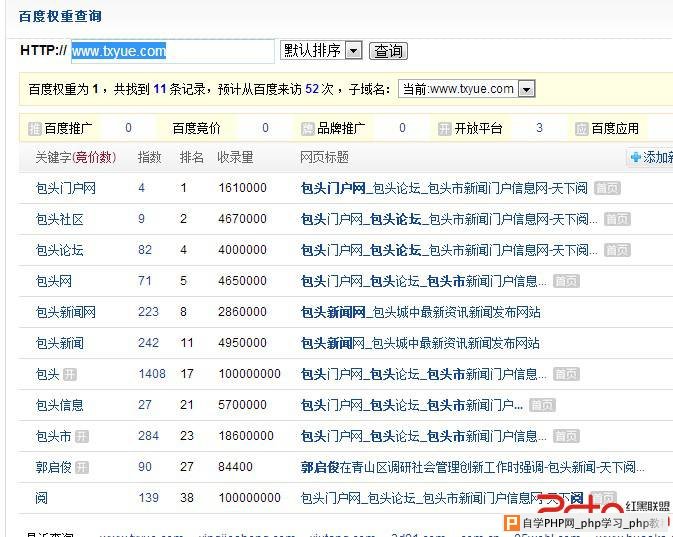Click 收录量 value 18600000
Viewport: 673px width, 537px height.
click(246, 436)
